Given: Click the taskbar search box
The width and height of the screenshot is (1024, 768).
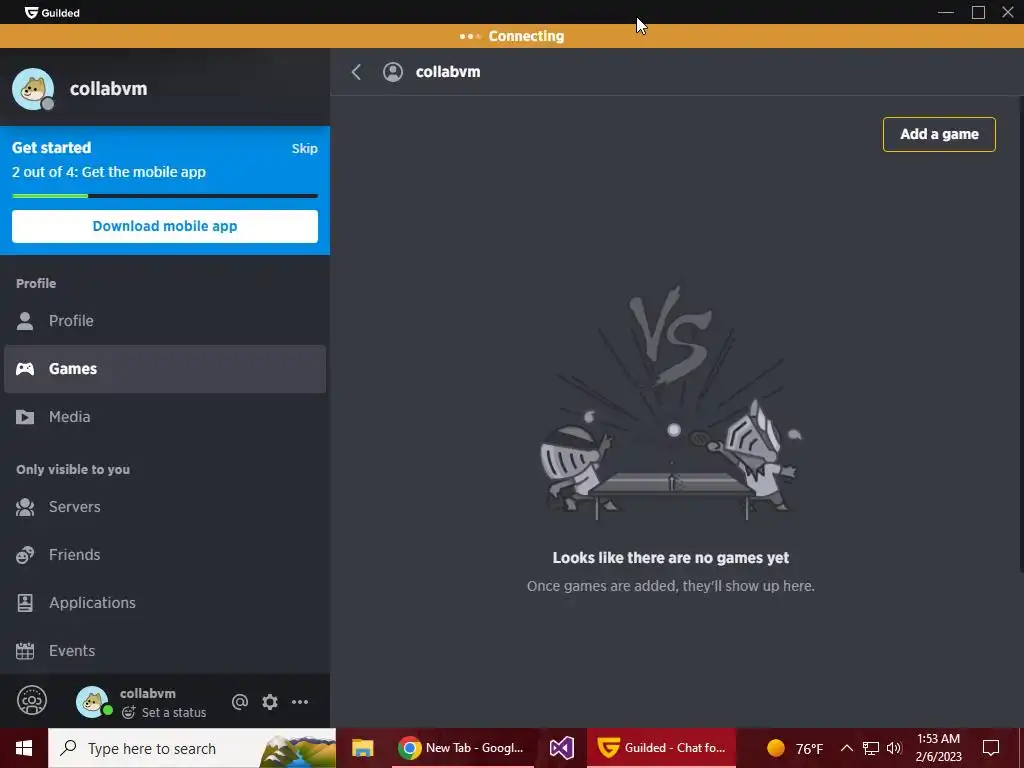Looking at the screenshot, I should (192, 748).
